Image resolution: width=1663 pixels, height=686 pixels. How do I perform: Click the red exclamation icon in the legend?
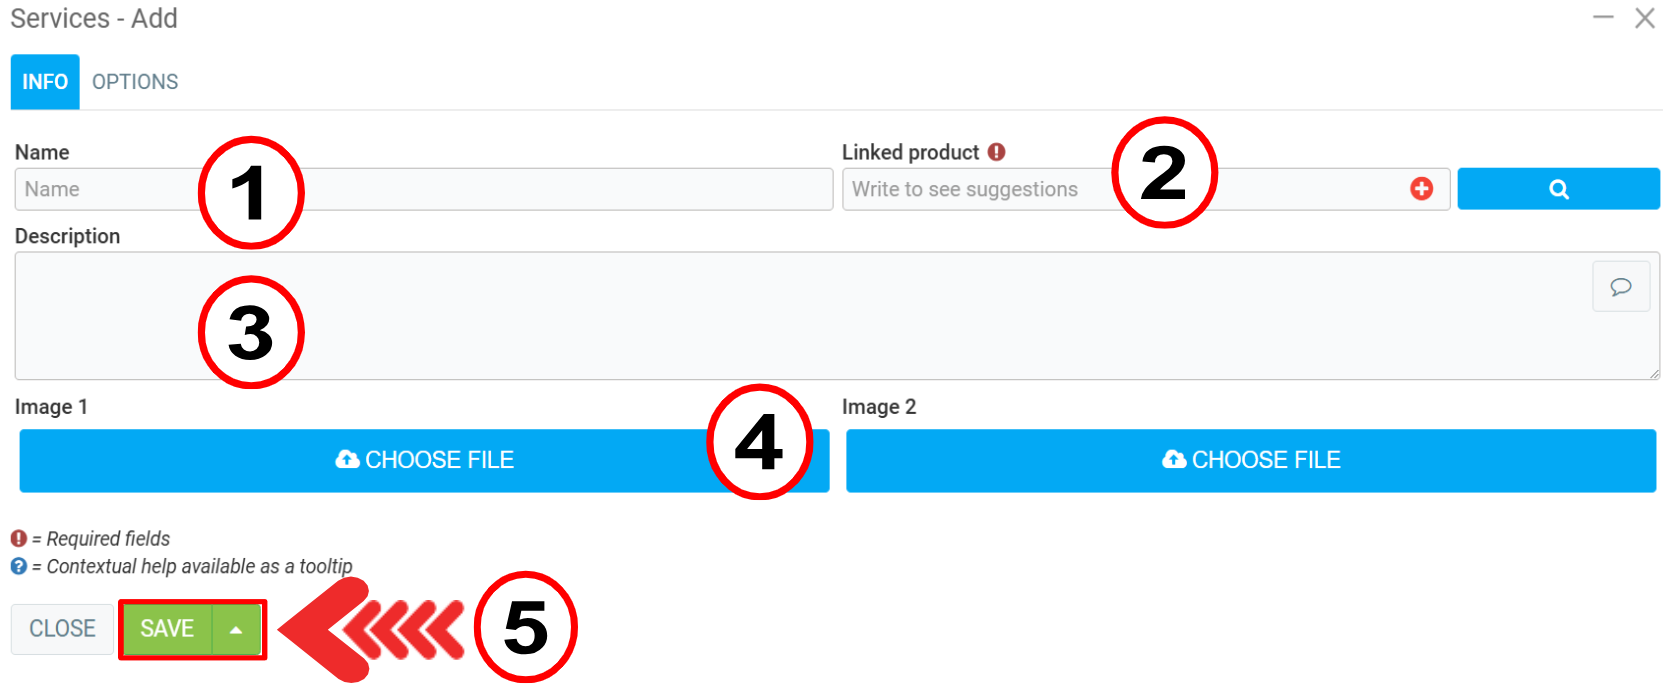point(19,538)
